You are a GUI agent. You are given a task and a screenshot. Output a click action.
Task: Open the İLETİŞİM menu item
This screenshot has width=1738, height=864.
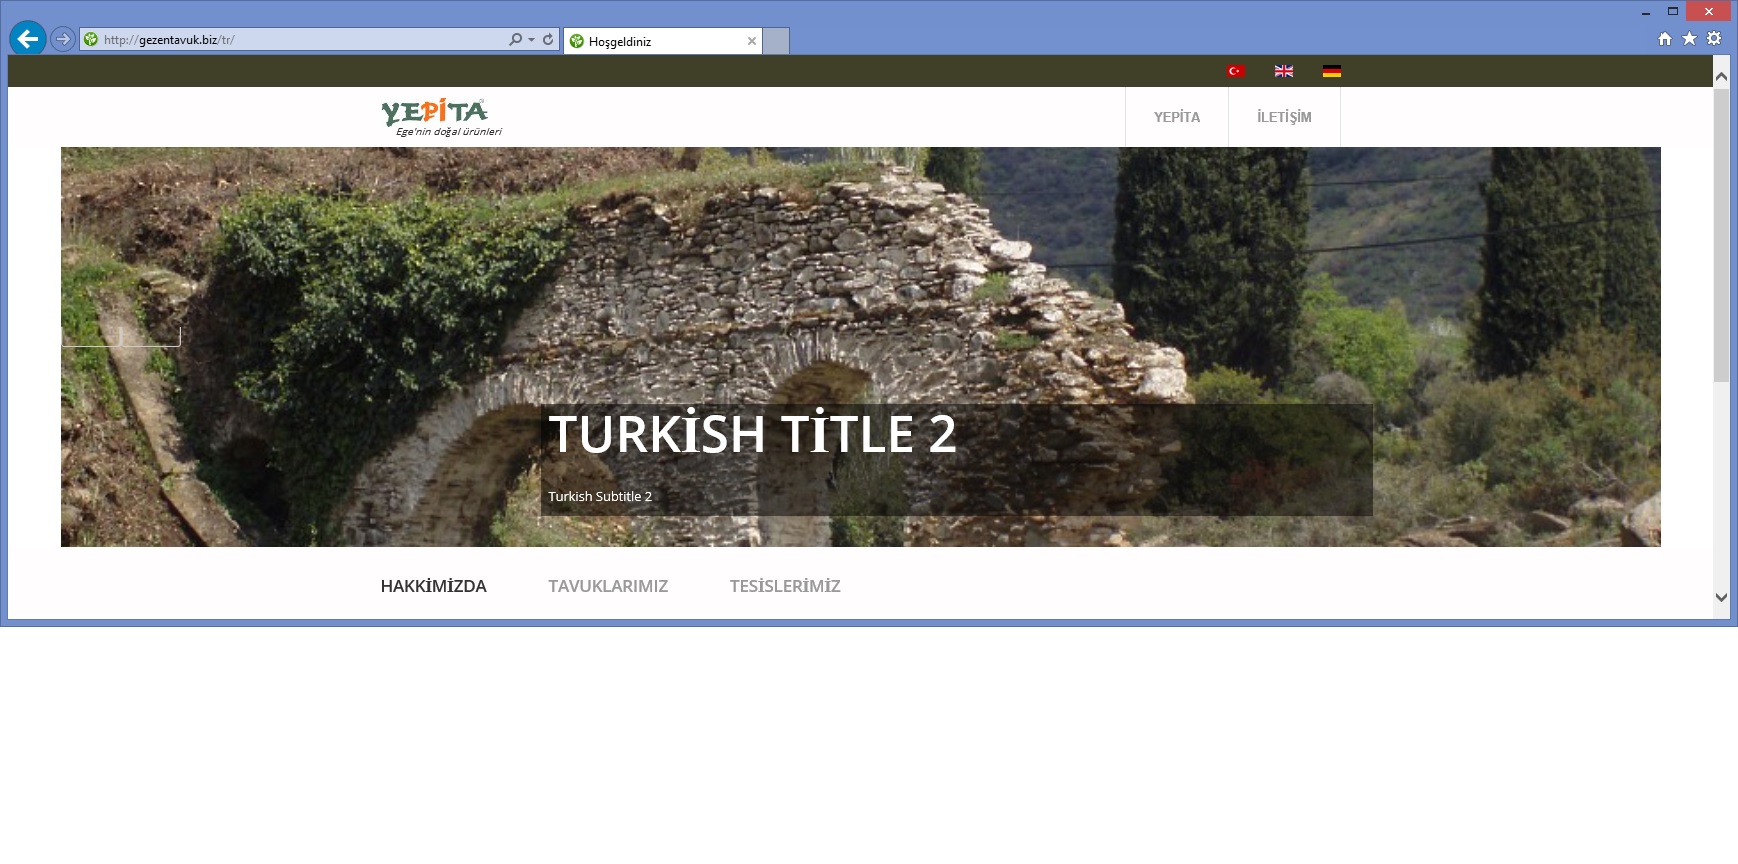coord(1284,117)
